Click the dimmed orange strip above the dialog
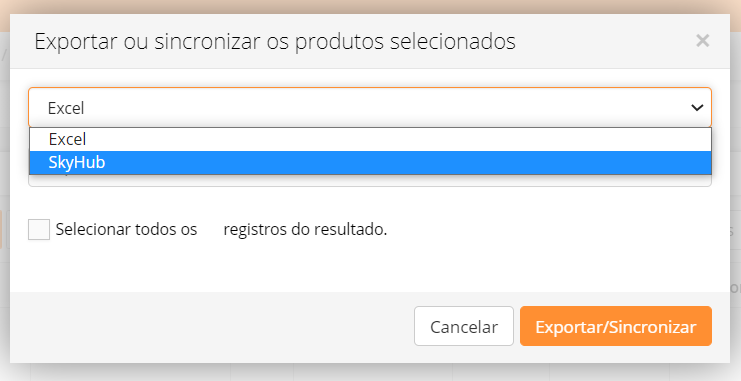This screenshot has height=381, width=741. (x=370, y=7)
